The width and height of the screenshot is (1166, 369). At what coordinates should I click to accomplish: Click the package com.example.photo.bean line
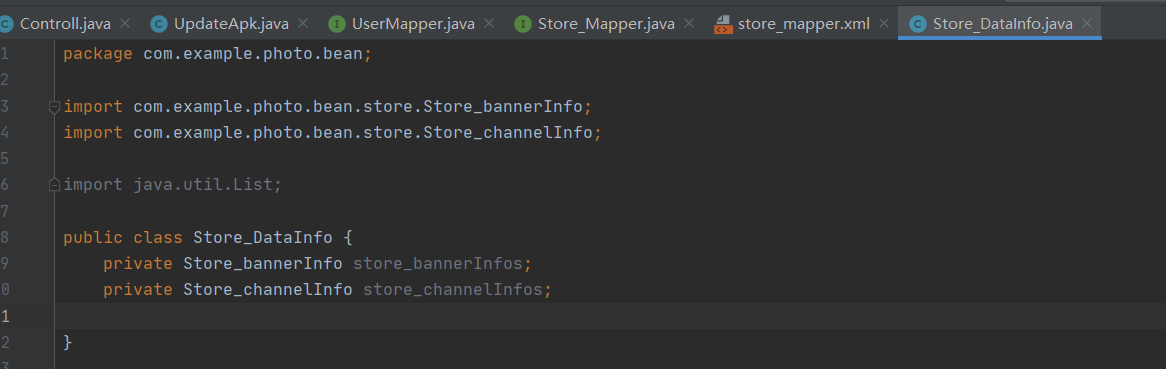[217, 54]
